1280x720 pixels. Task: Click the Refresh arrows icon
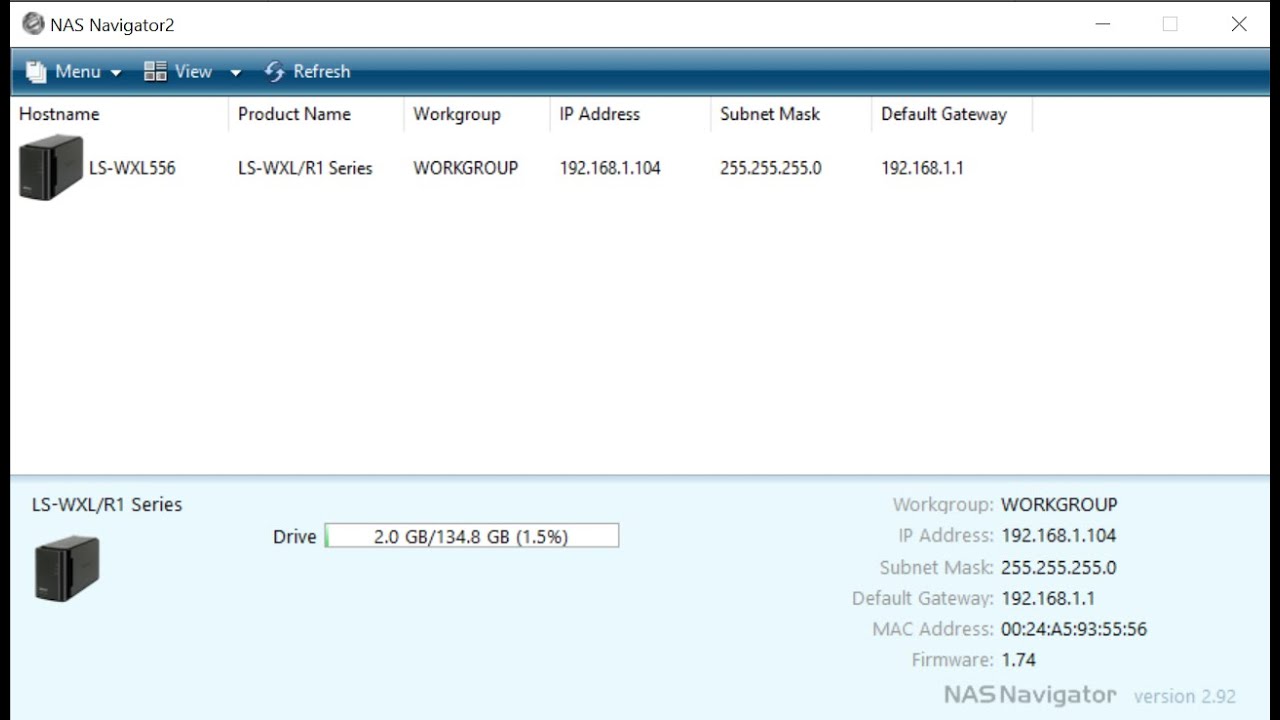tap(275, 72)
